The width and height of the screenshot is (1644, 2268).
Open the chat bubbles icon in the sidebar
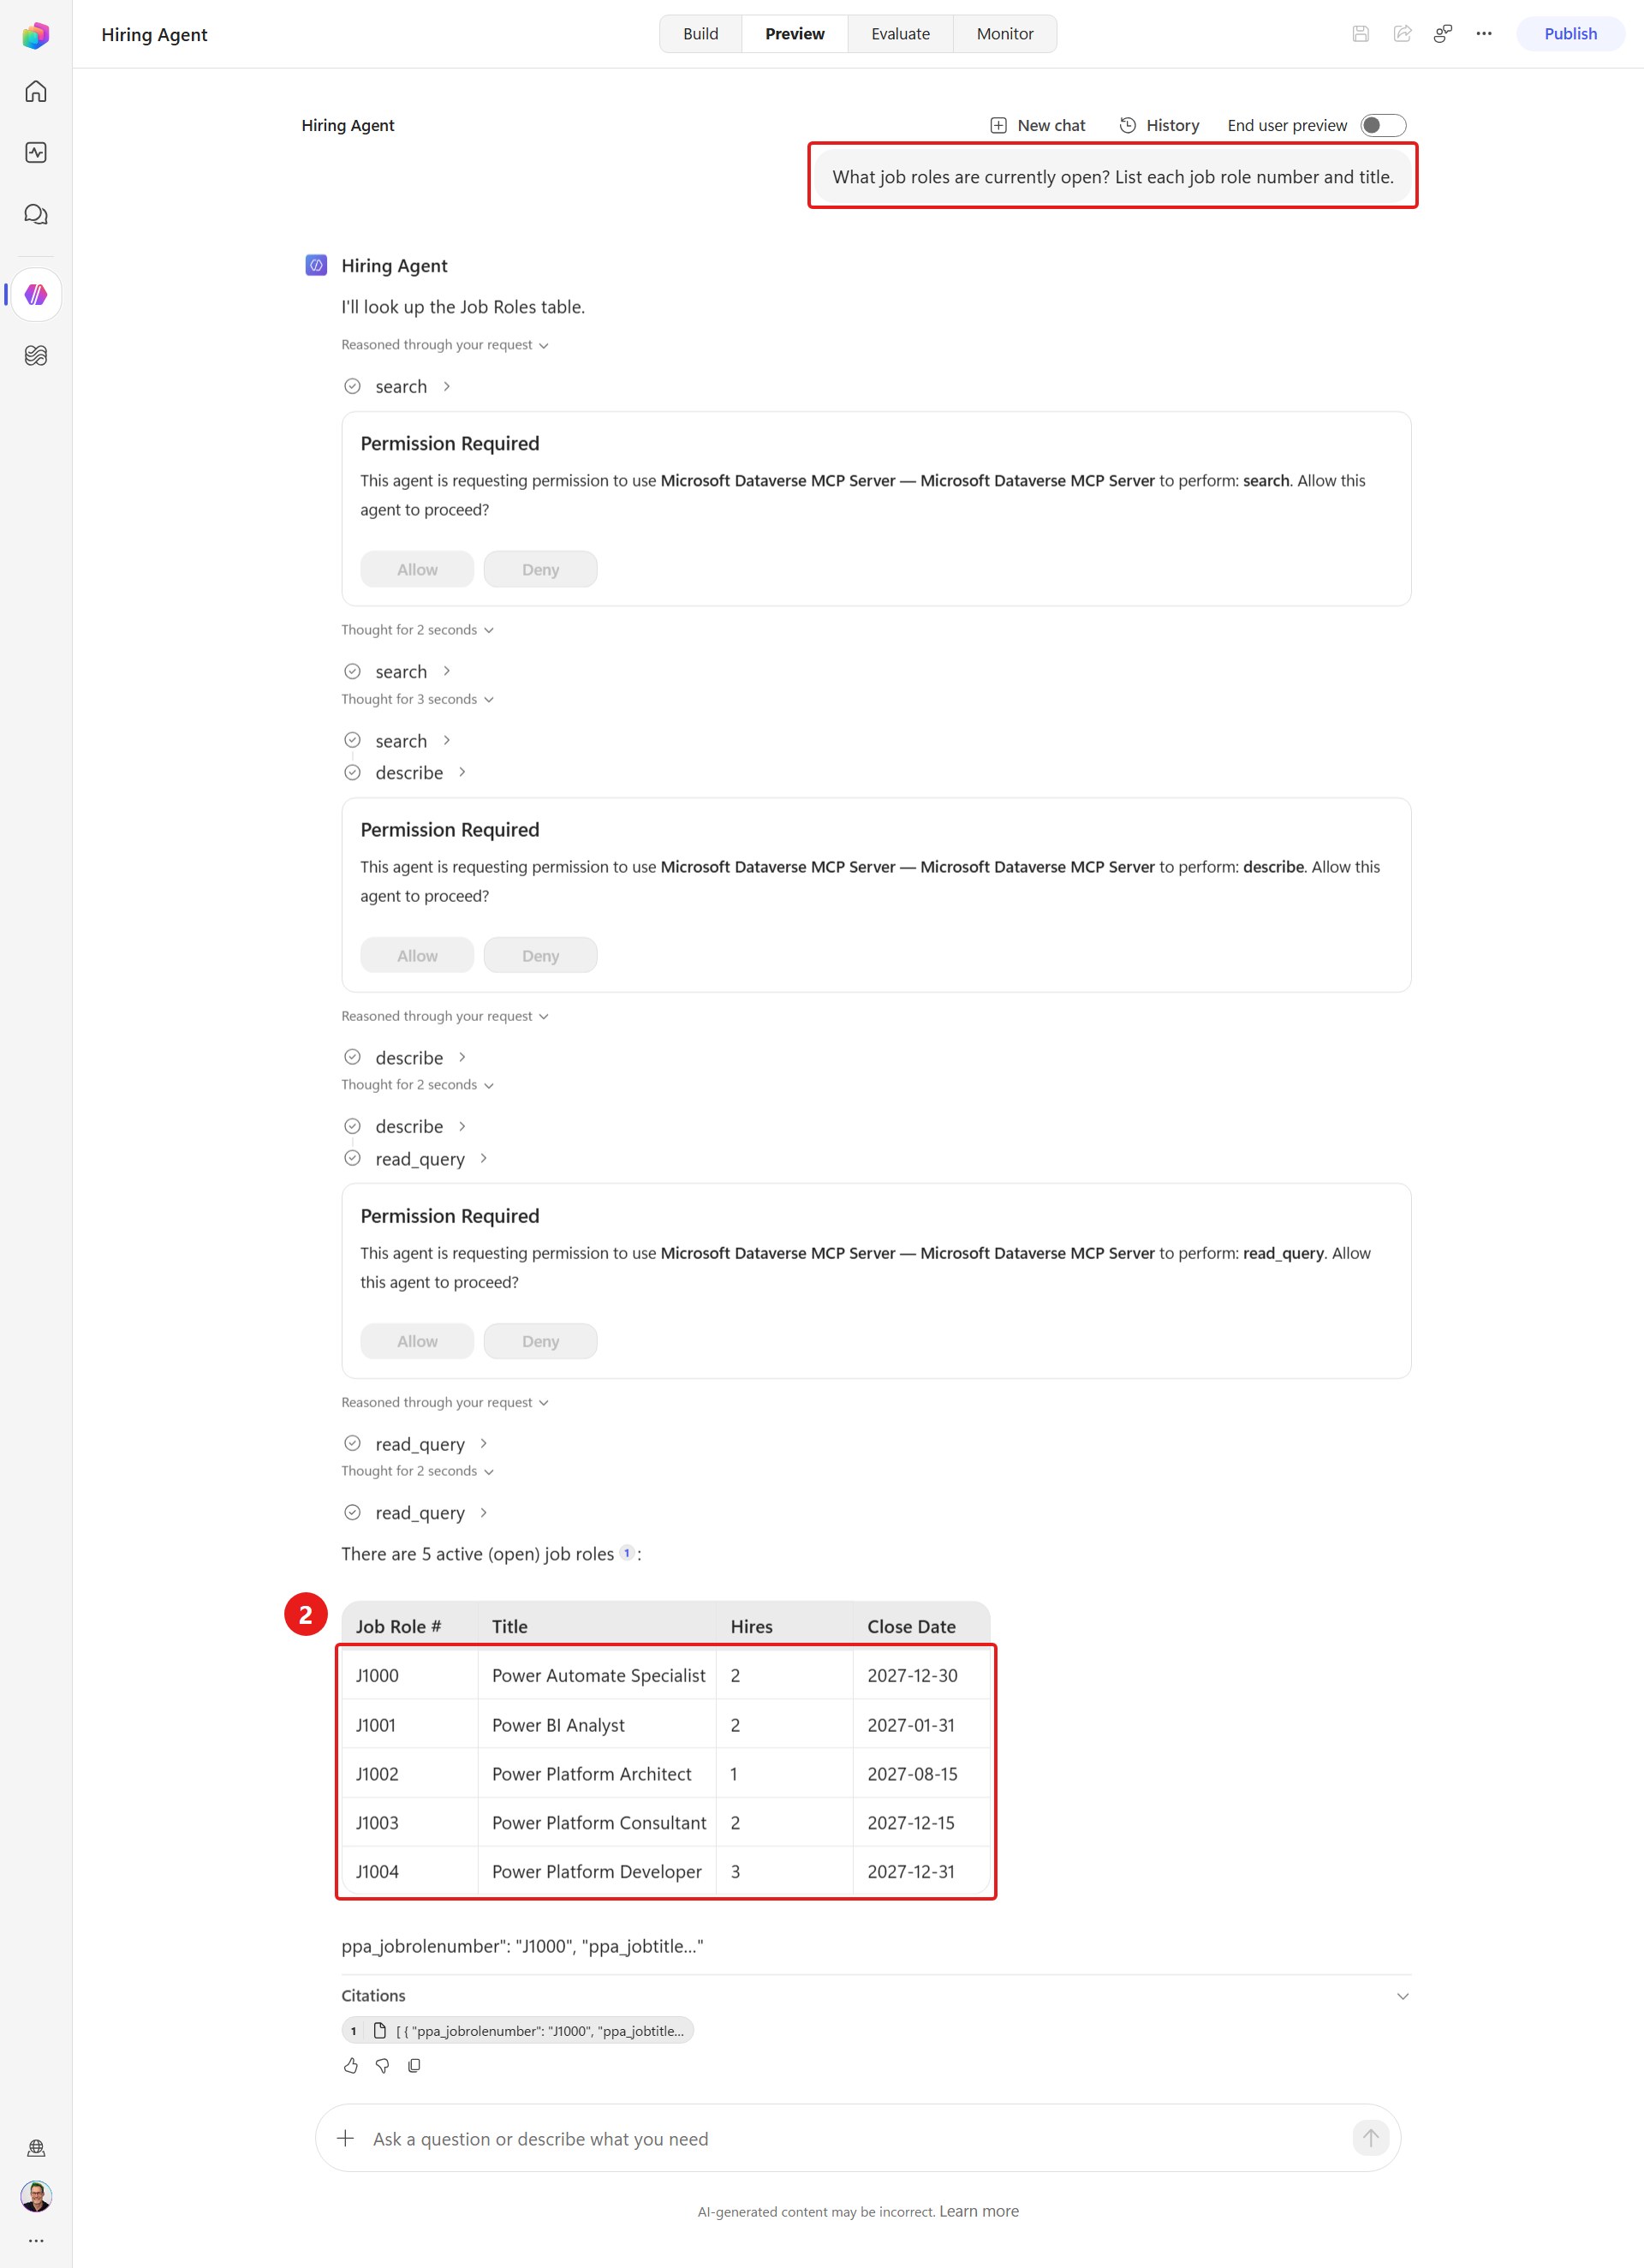36,214
